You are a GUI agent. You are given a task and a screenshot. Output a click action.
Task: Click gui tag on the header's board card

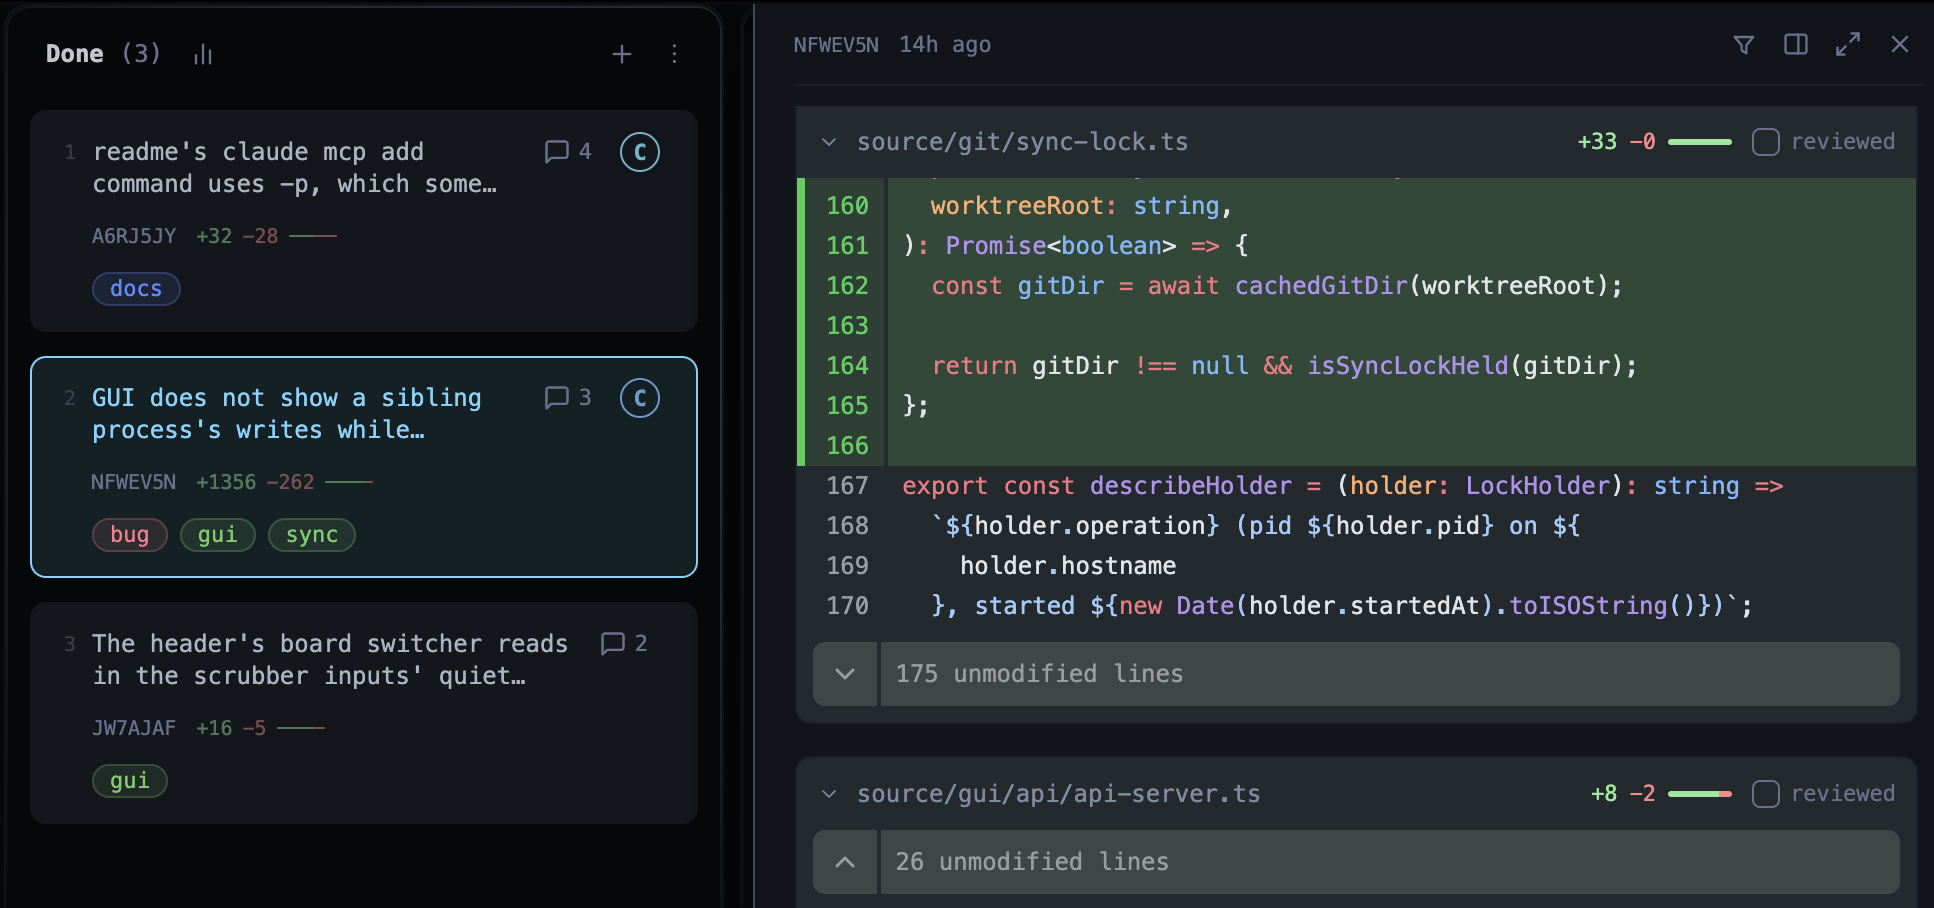click(130, 781)
